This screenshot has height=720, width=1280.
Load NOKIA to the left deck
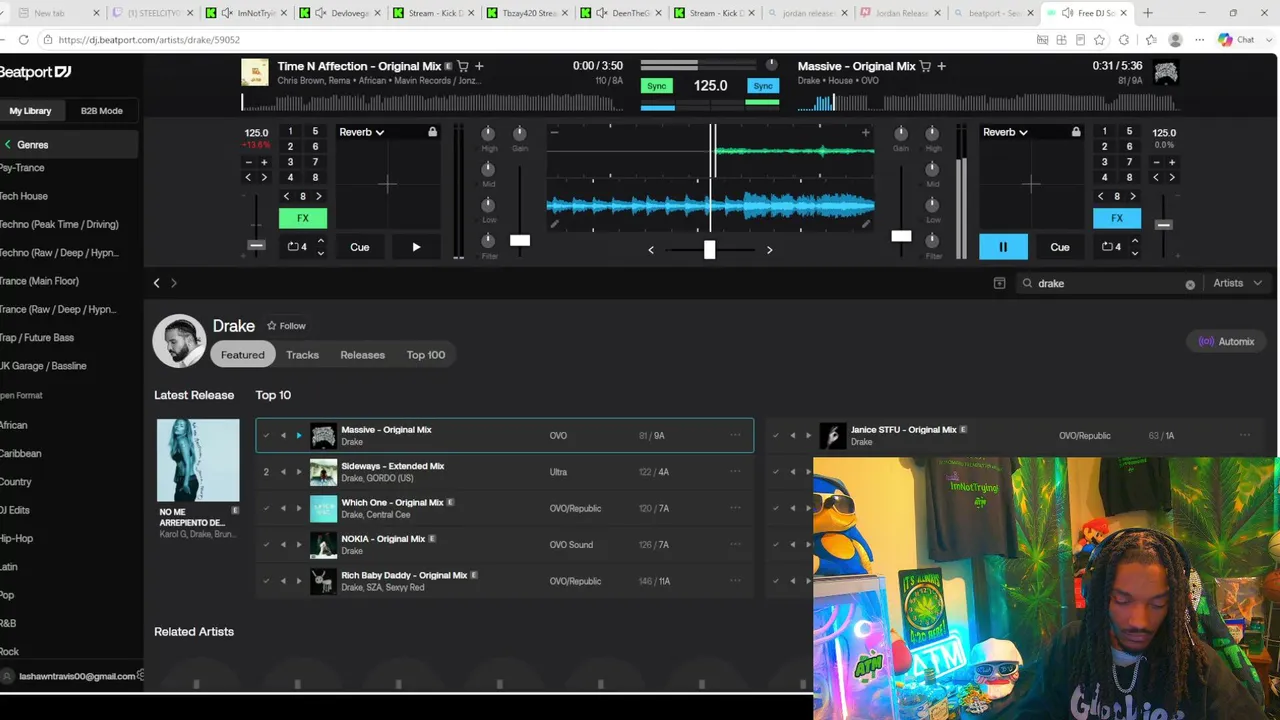283,545
